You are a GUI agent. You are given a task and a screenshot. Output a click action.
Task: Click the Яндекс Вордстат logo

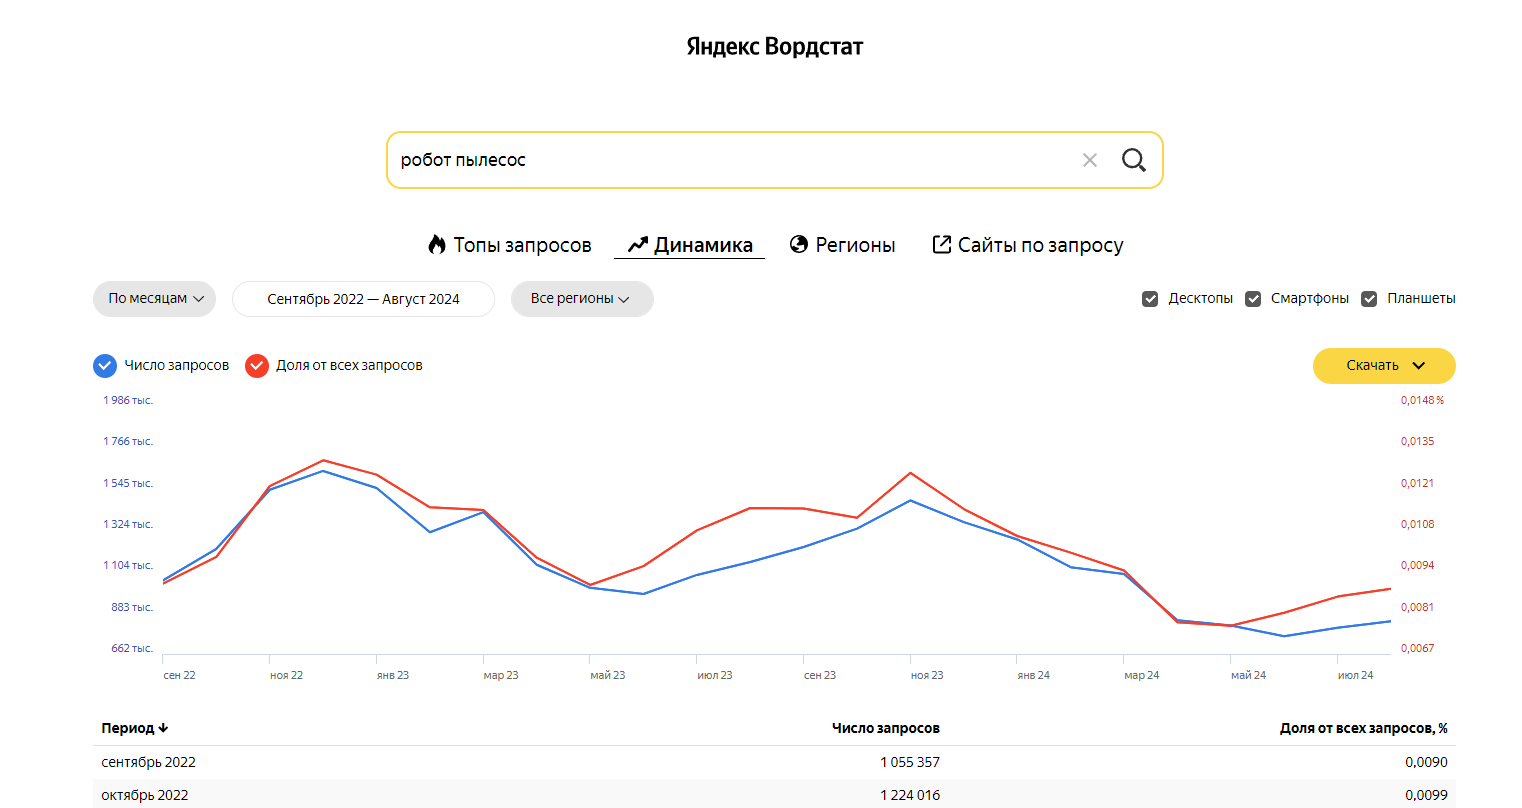click(774, 46)
